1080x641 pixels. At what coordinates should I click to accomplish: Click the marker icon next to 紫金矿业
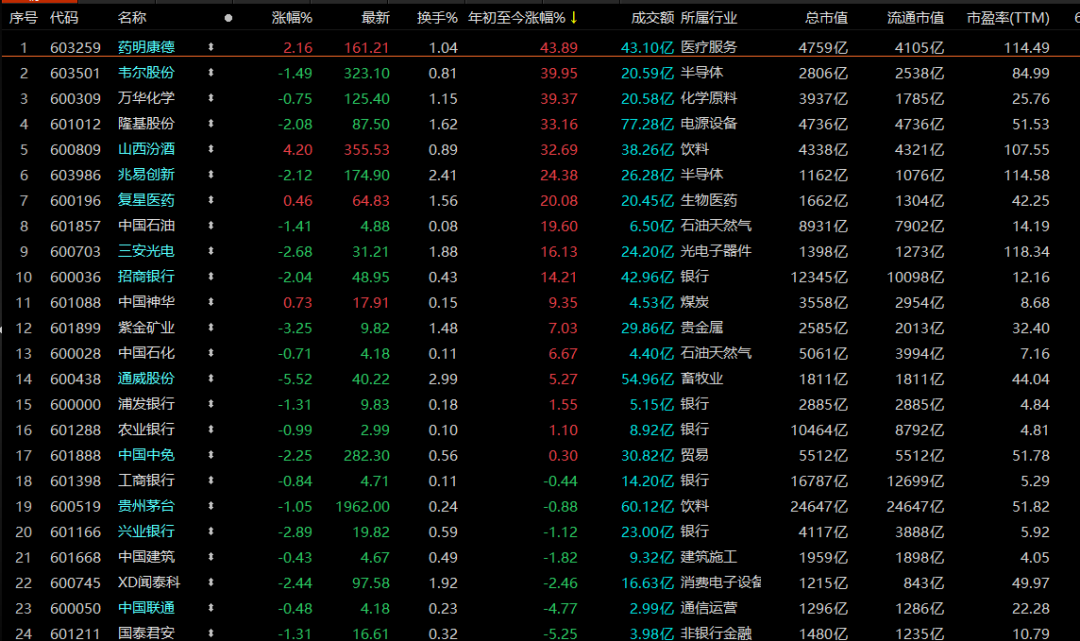[211, 327]
